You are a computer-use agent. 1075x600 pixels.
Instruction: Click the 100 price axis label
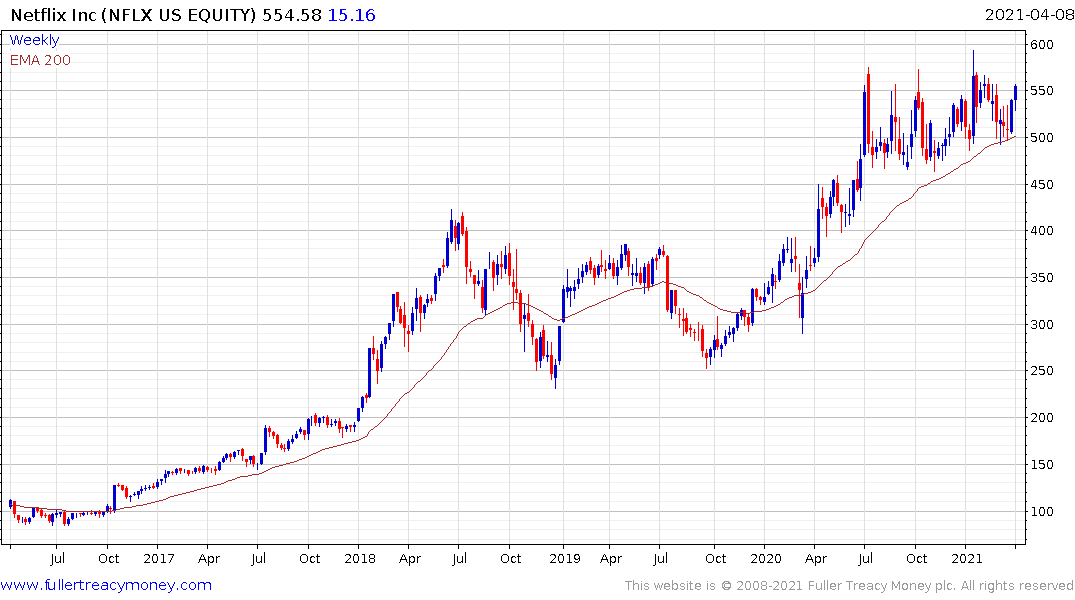pyautogui.click(x=1041, y=512)
